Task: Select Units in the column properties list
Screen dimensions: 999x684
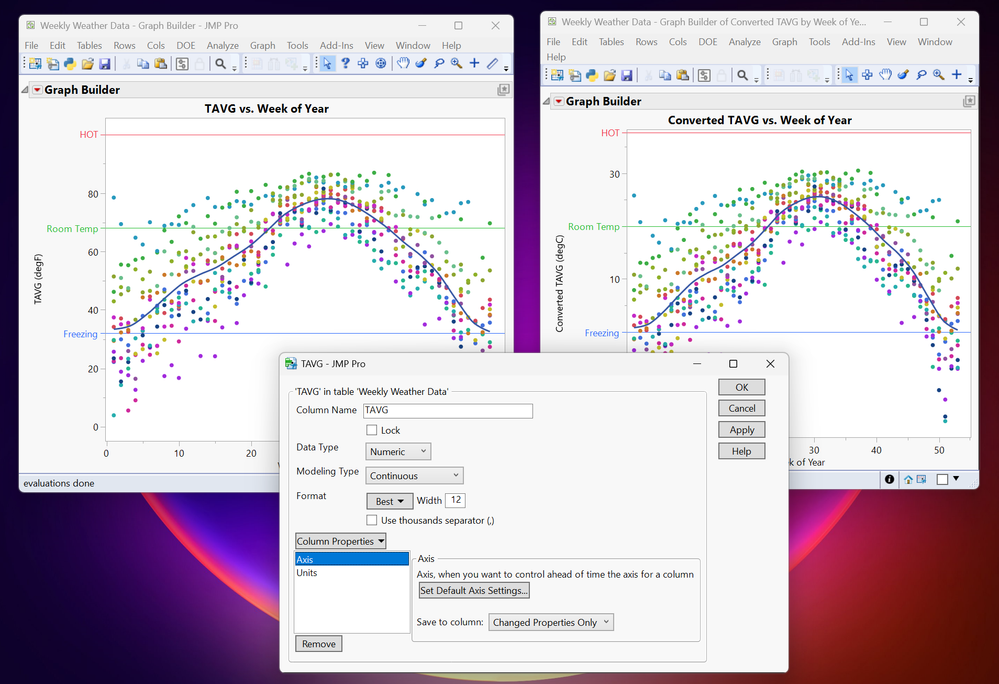Action: (x=307, y=573)
